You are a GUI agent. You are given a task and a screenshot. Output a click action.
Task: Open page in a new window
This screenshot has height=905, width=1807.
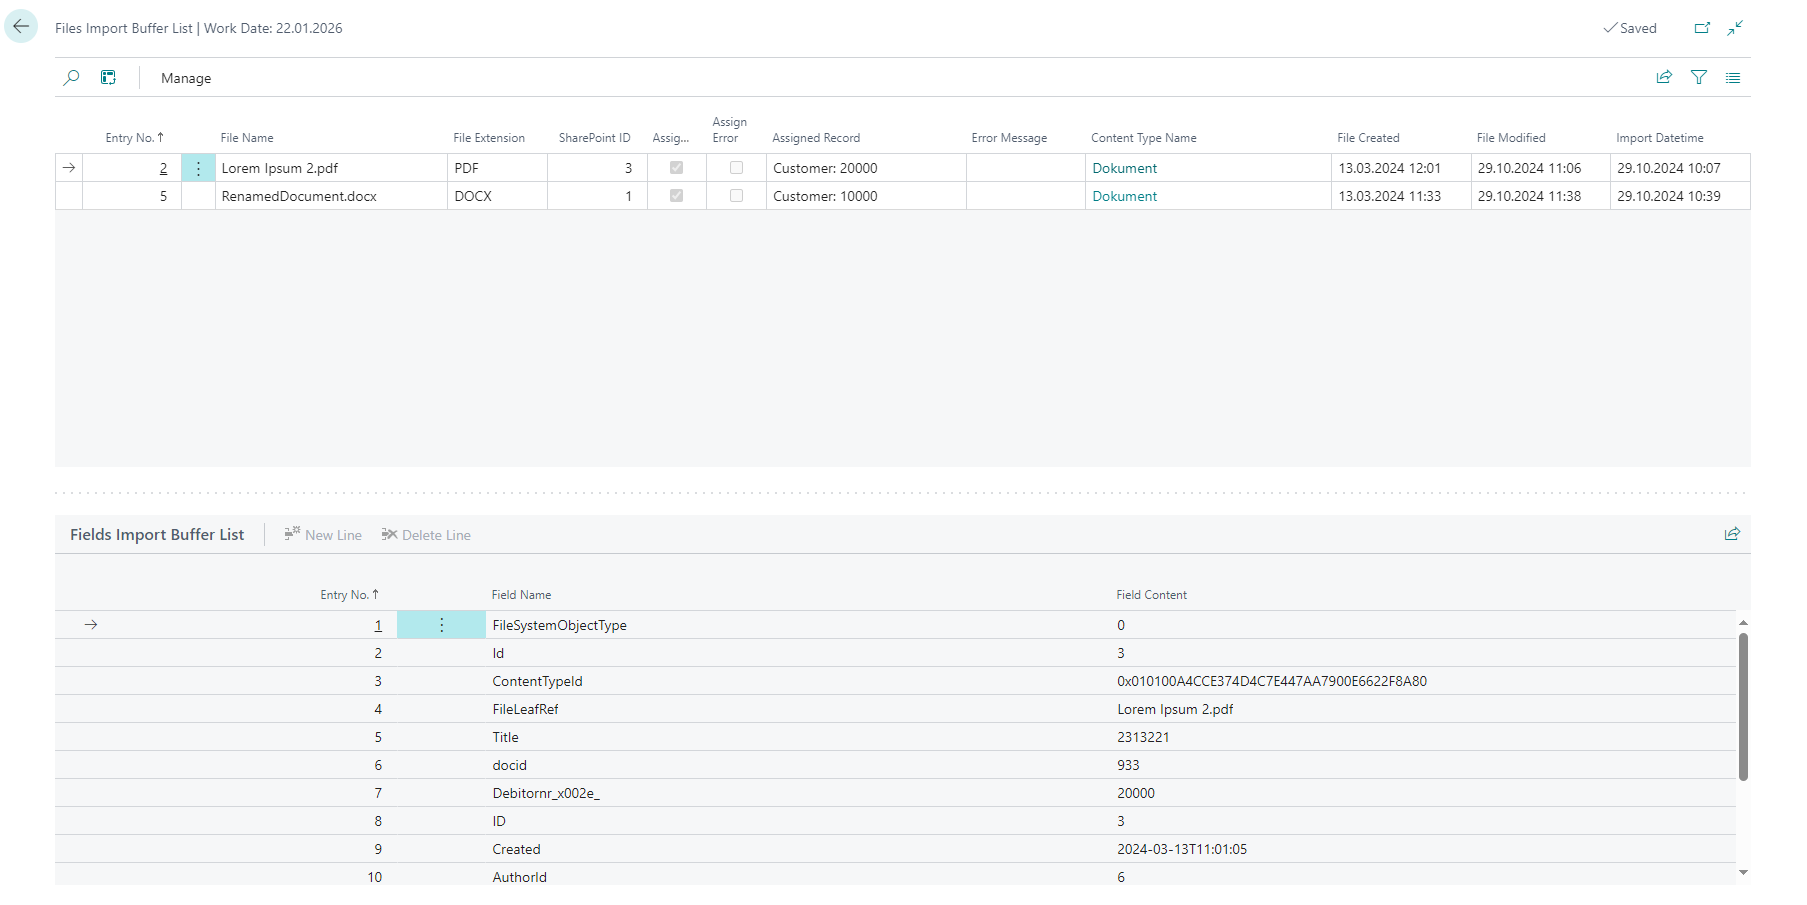click(x=1702, y=28)
